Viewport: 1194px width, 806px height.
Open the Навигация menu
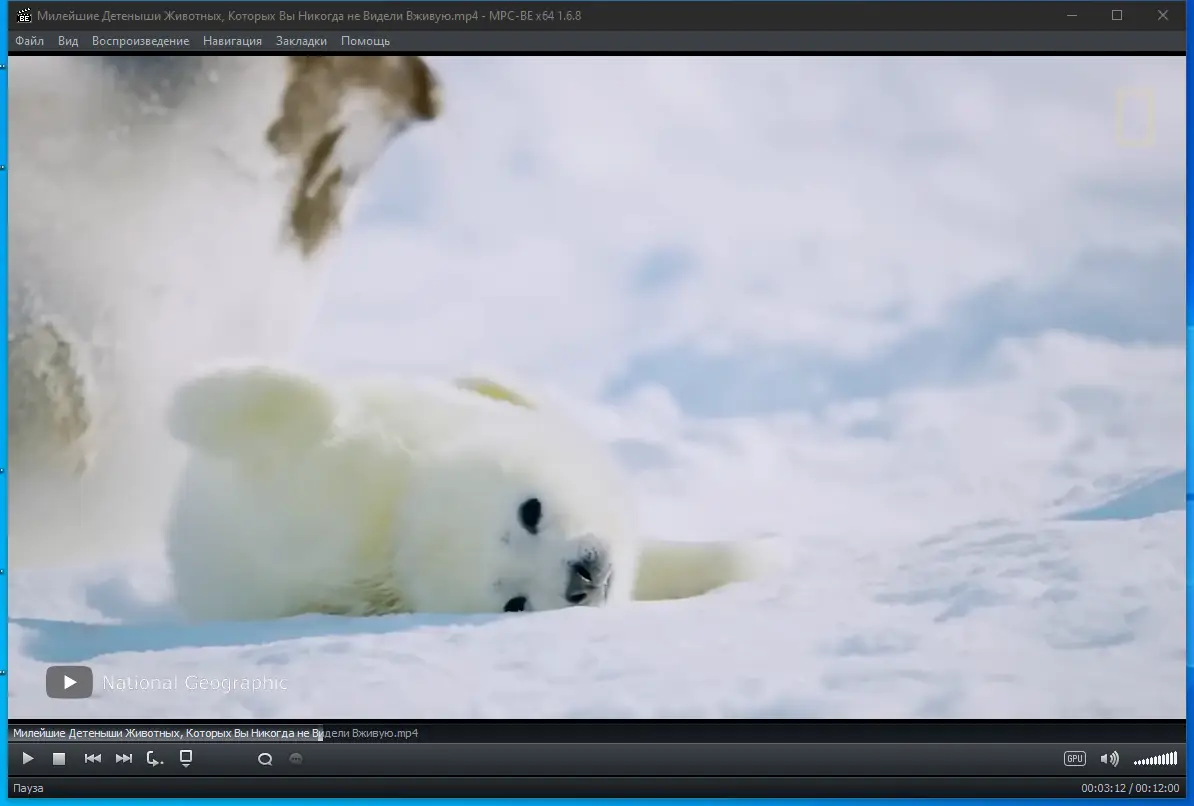tap(232, 41)
